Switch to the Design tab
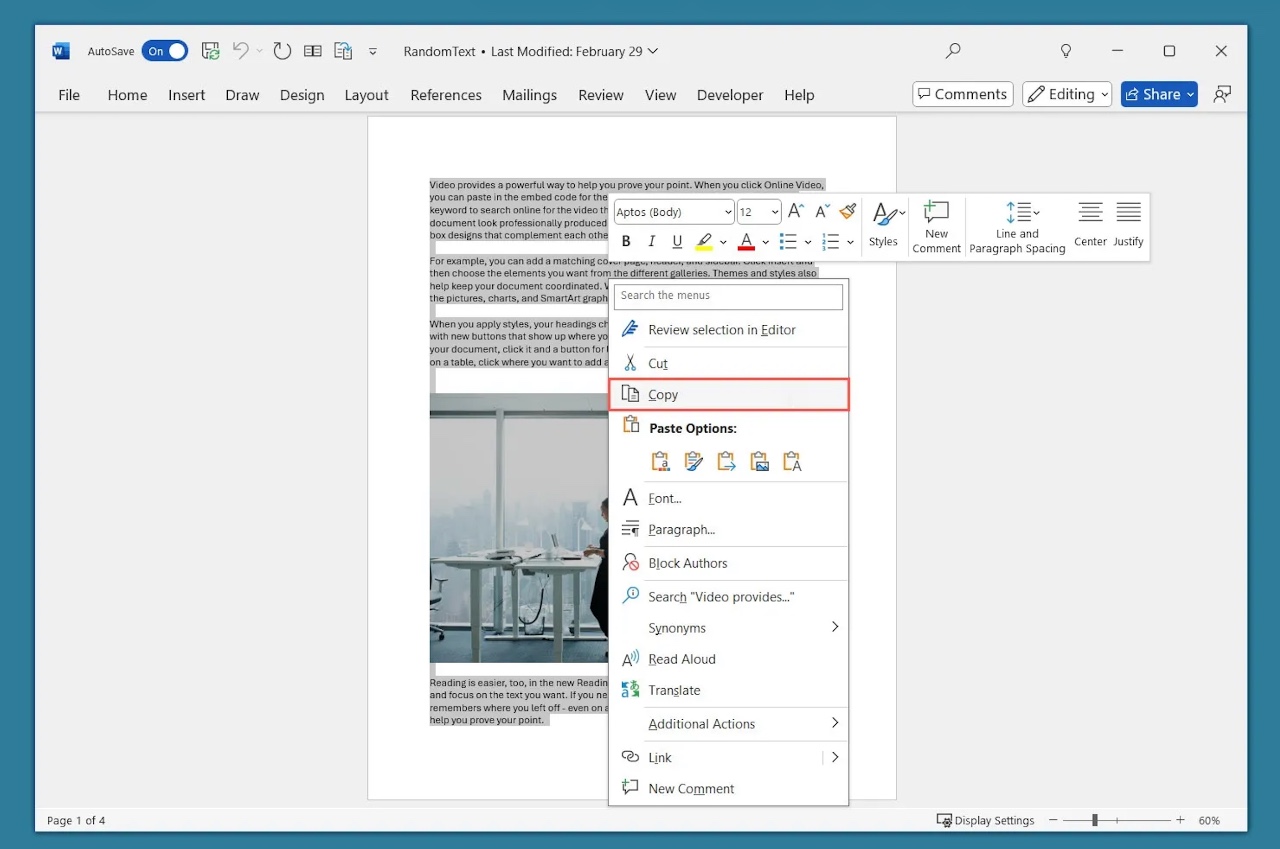Screen dimensions: 1280x849 point(302,95)
